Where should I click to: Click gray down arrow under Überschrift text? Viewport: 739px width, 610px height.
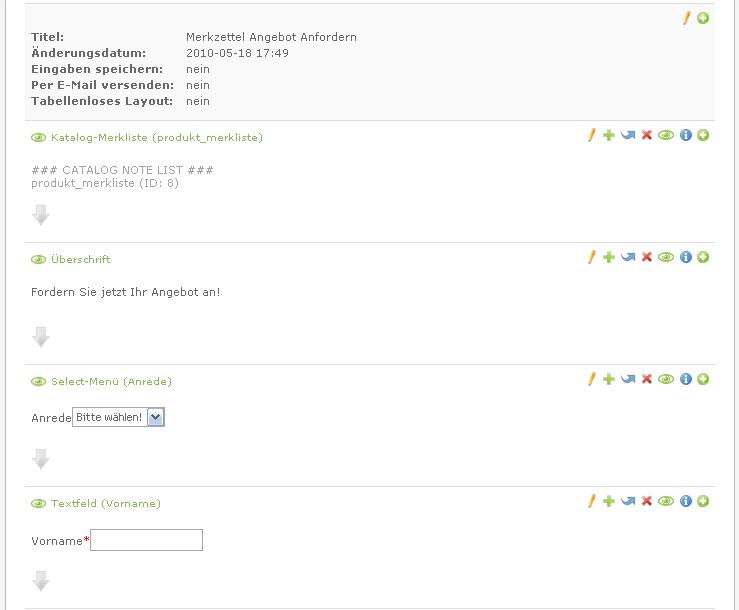coord(41,337)
